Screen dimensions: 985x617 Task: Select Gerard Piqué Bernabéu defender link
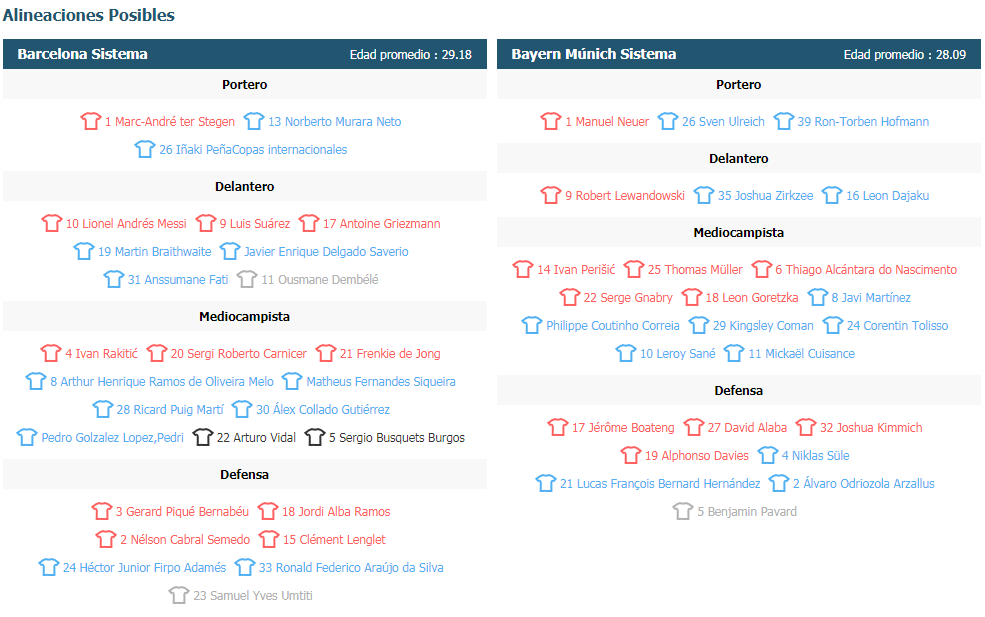[182, 511]
